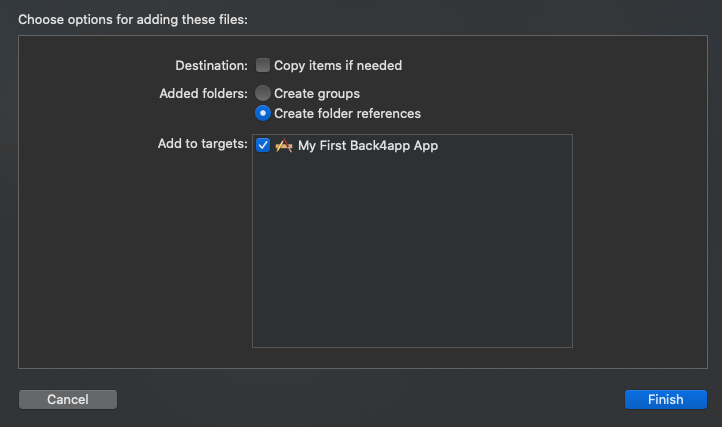This screenshot has height=427, width=722.
Task: Click the word groups in the Added folders option
Action: 338,94
